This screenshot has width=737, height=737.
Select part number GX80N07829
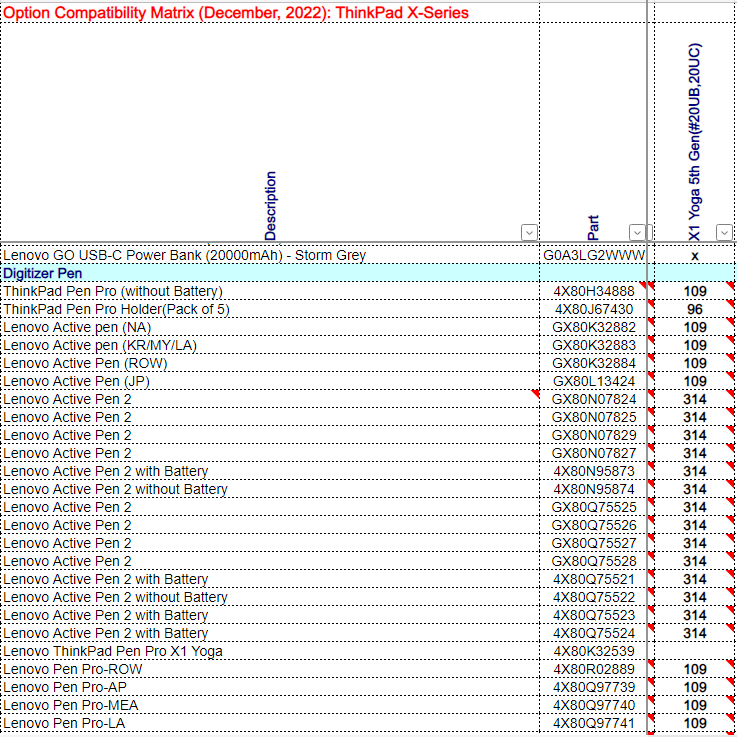[594, 435]
